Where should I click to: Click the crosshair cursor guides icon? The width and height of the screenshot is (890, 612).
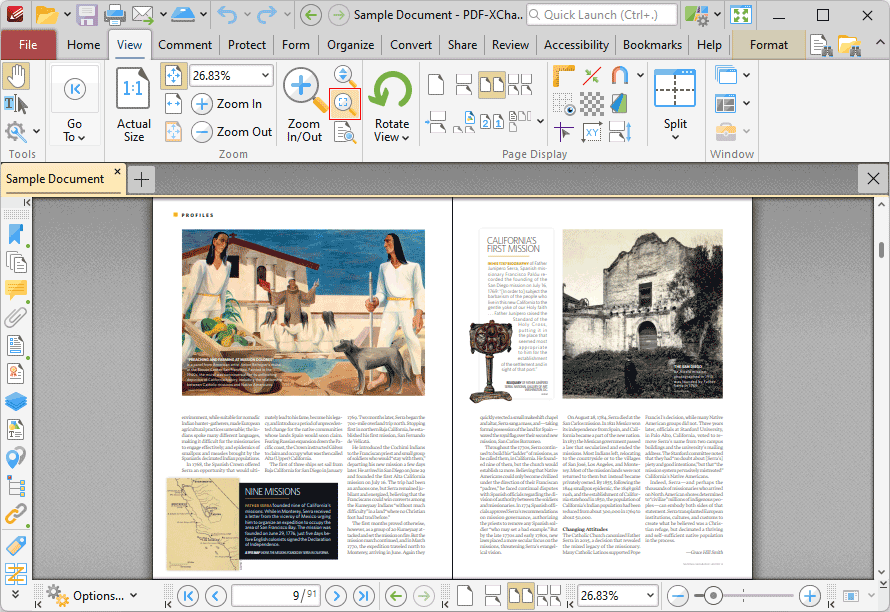563,132
